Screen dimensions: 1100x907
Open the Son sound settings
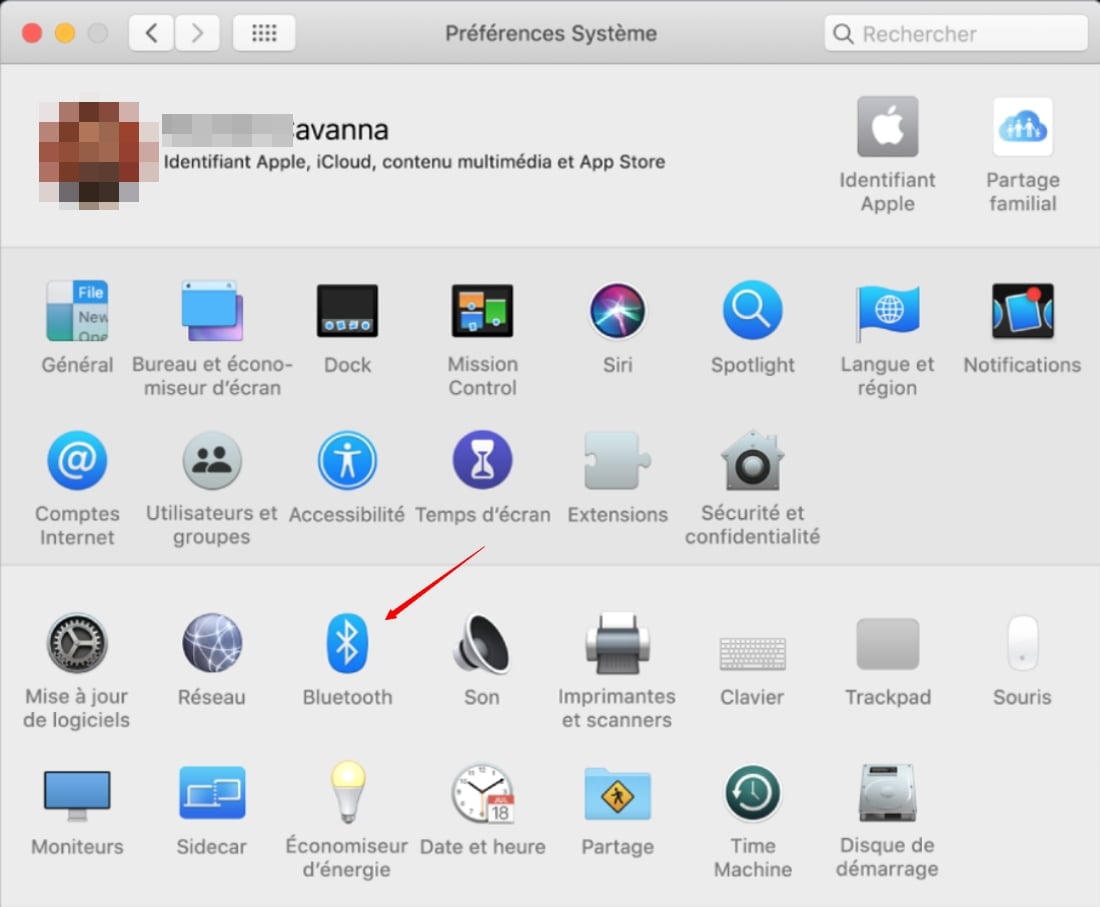482,643
